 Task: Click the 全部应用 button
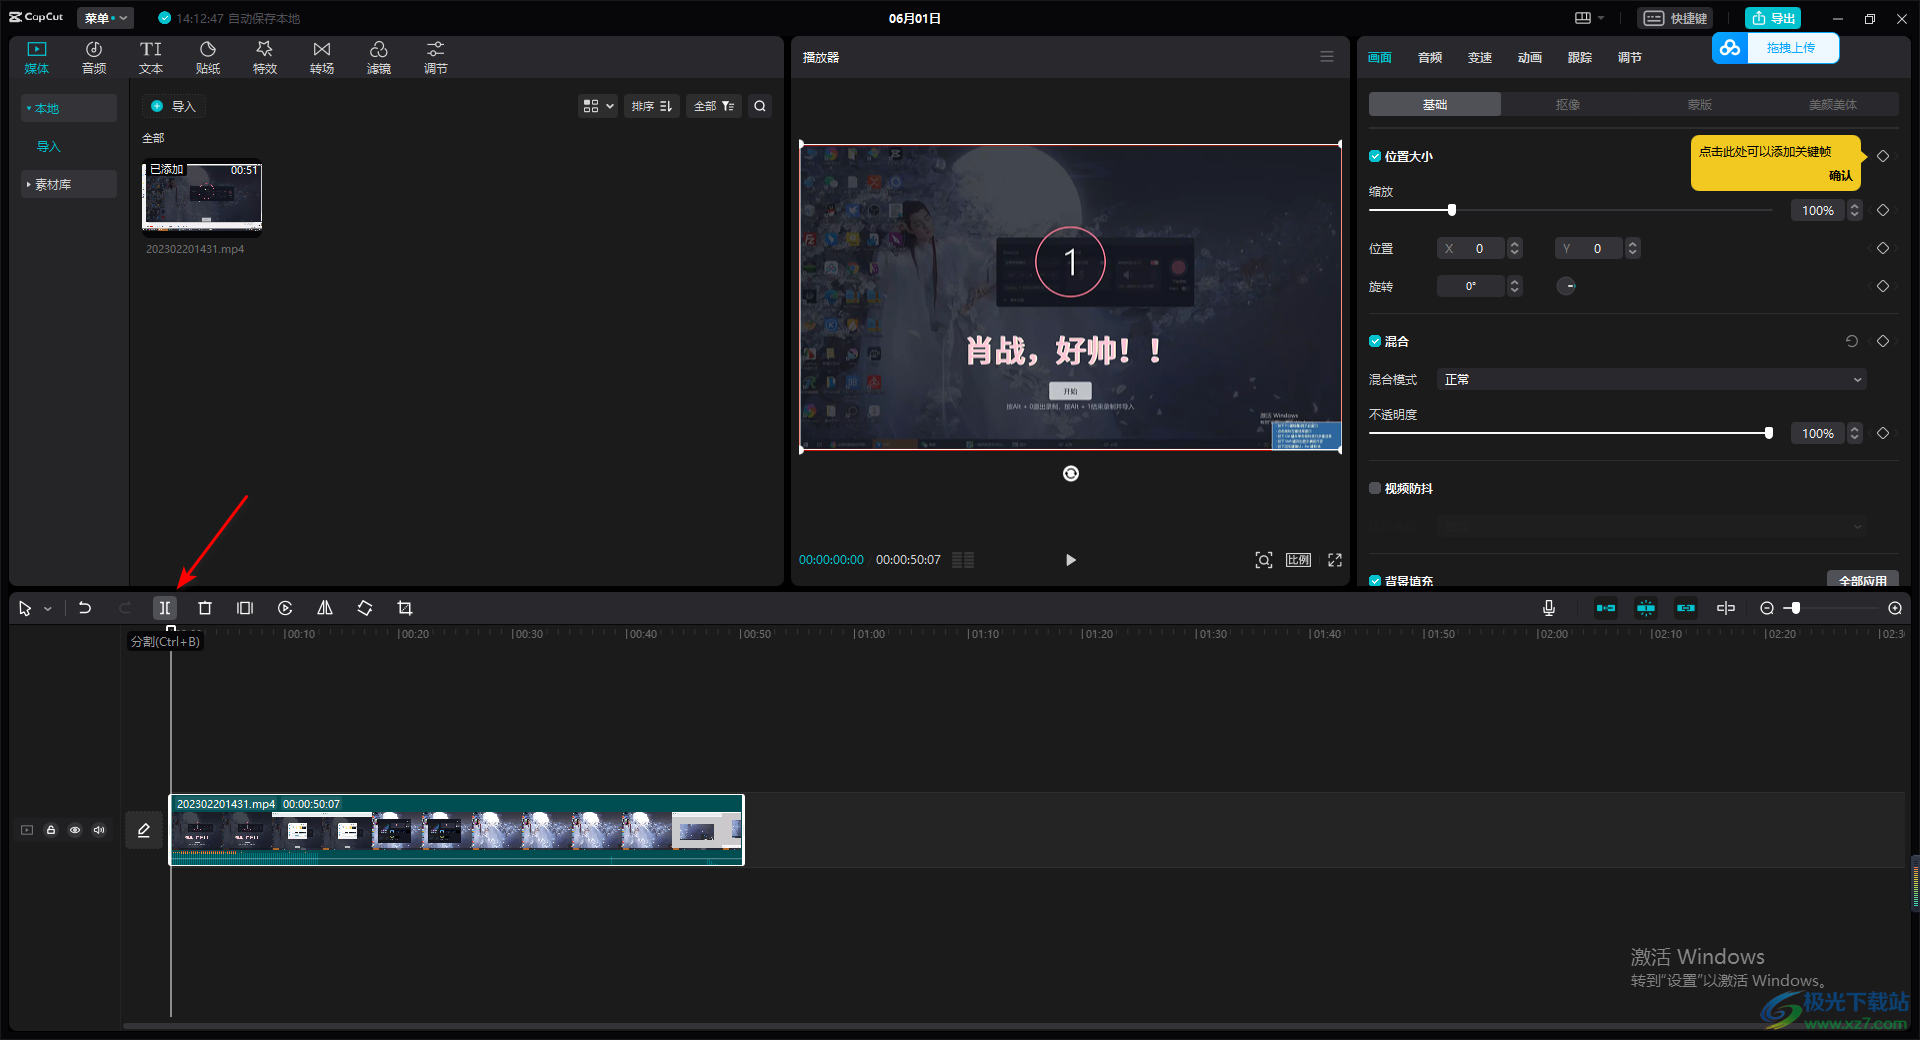[x=1863, y=580]
